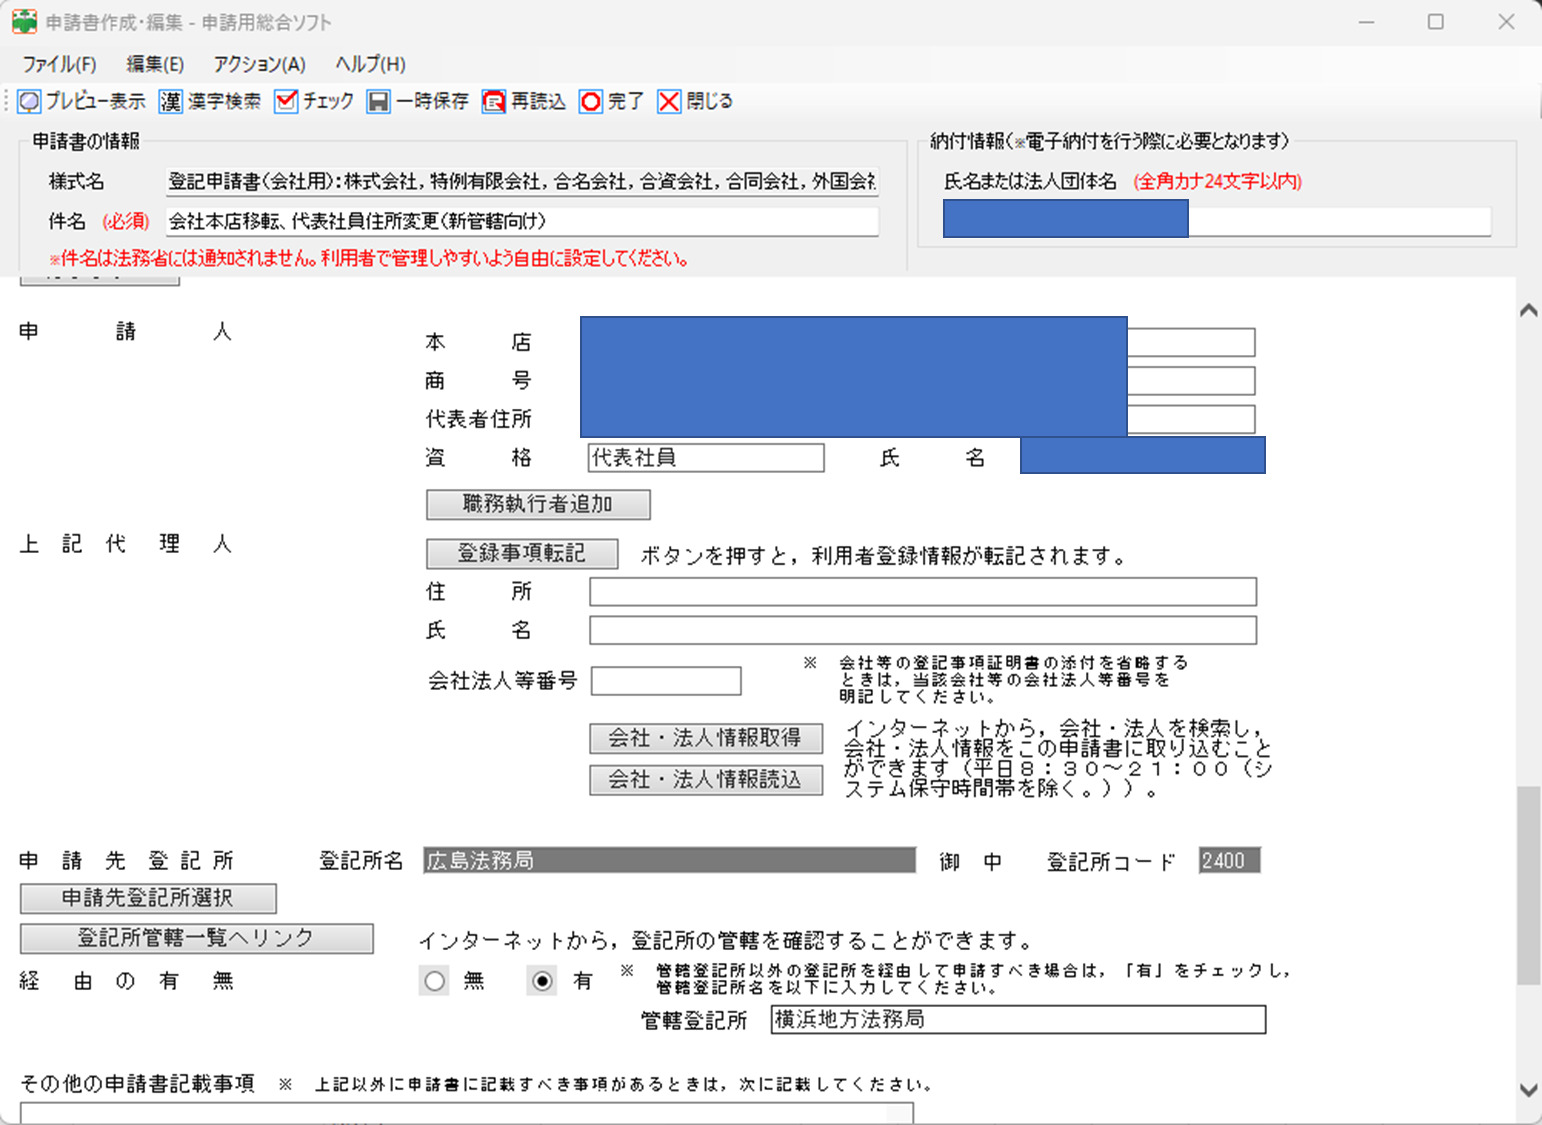Image resolution: width=1542 pixels, height=1125 pixels.
Task: Click the 登記所名 field showing 広島法務局
Action: point(669,860)
